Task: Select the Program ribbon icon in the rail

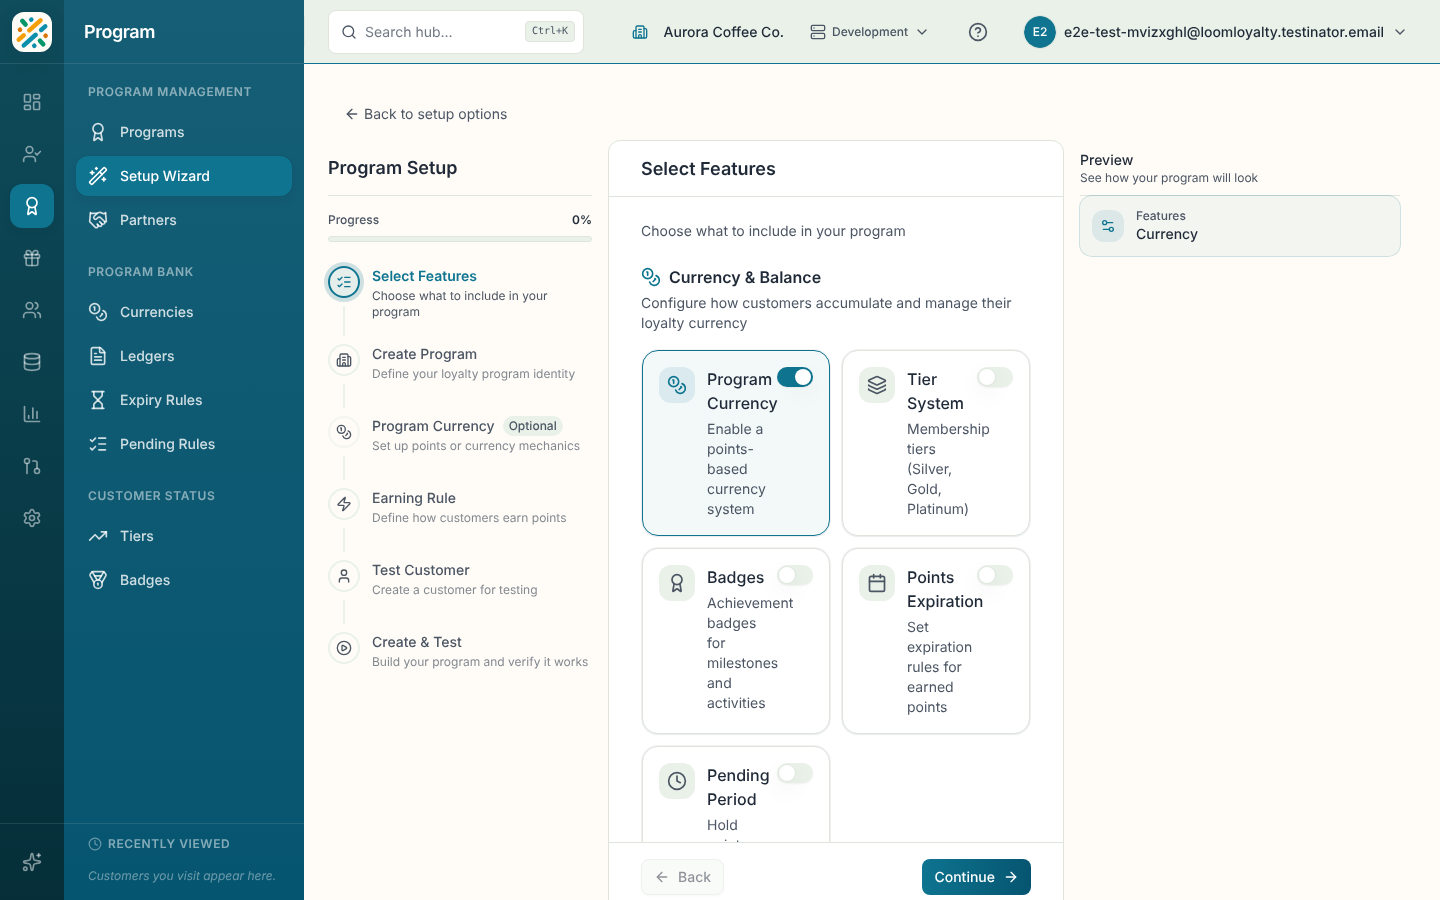Action: click(32, 206)
